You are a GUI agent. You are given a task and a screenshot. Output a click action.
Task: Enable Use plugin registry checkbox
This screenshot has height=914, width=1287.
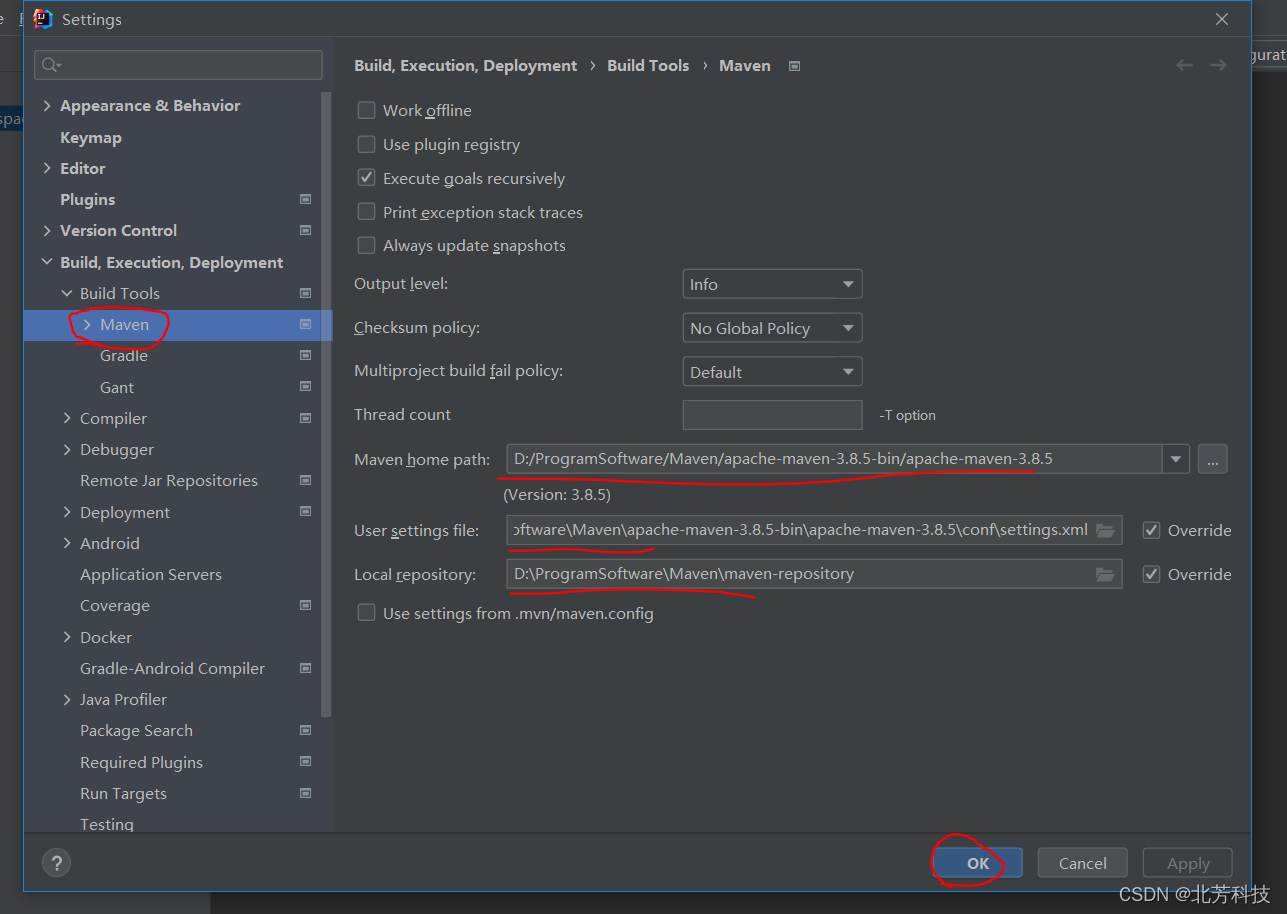pyautogui.click(x=367, y=144)
